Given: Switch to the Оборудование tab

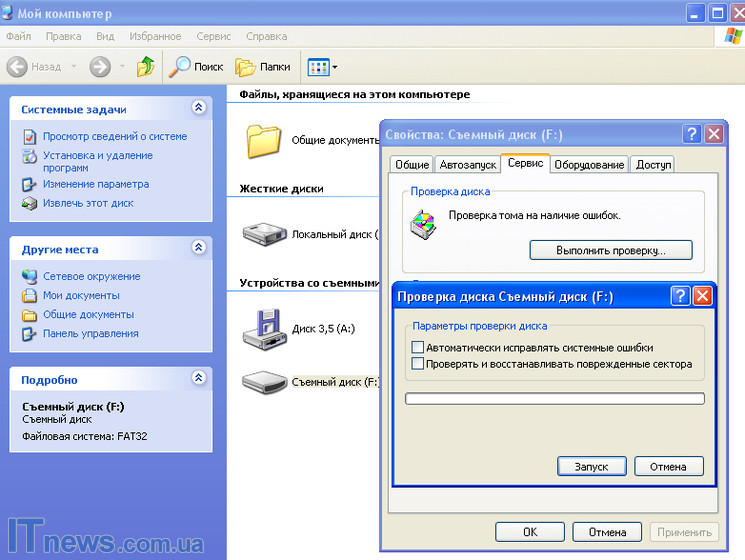Looking at the screenshot, I should [x=590, y=165].
